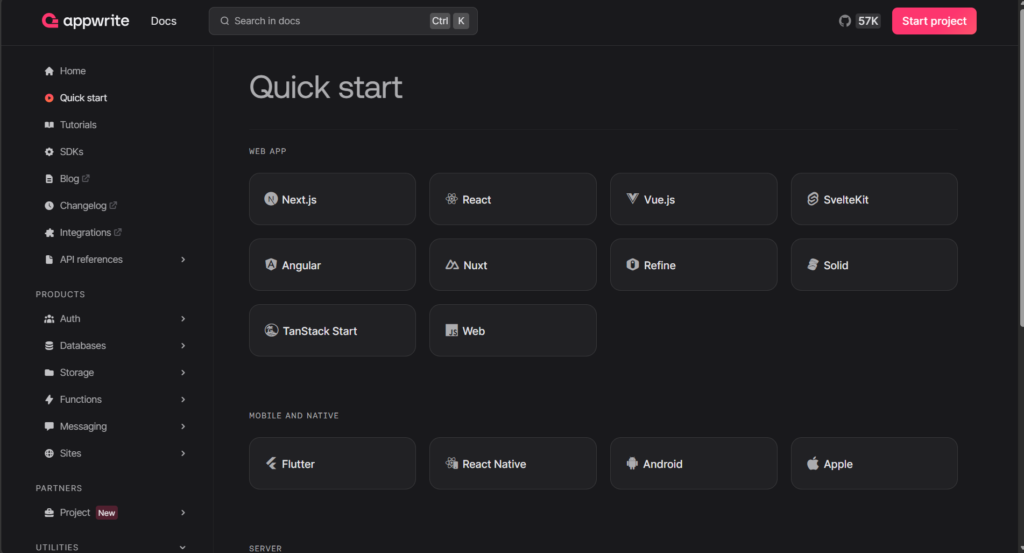This screenshot has width=1024, height=553.
Task: Click the Sites globe icon
Action: [49, 453]
